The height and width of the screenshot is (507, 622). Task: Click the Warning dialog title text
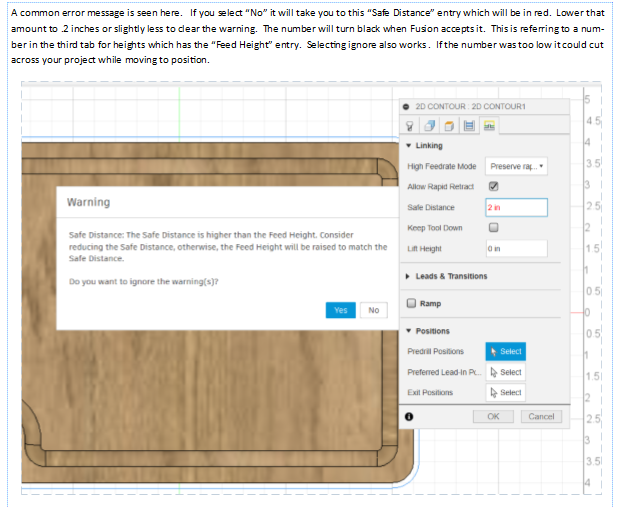(88, 202)
